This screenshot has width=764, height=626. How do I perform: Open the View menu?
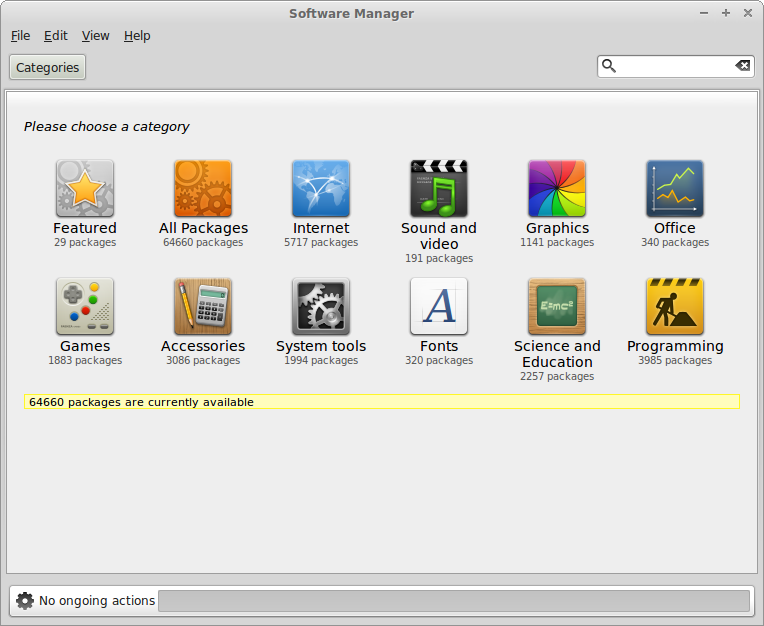pos(96,36)
